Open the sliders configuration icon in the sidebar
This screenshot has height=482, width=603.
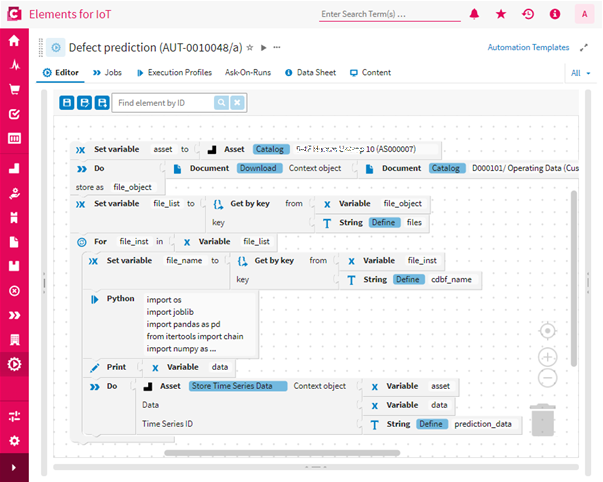[x=14, y=416]
